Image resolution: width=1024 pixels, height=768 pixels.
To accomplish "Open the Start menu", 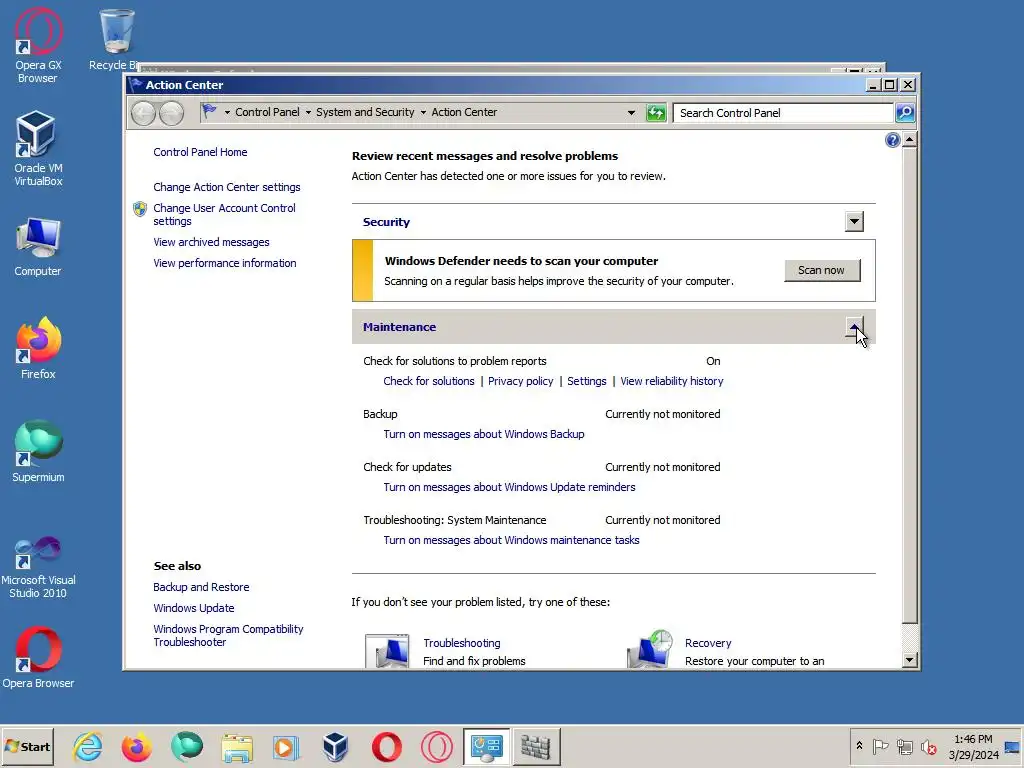I will tap(27, 746).
